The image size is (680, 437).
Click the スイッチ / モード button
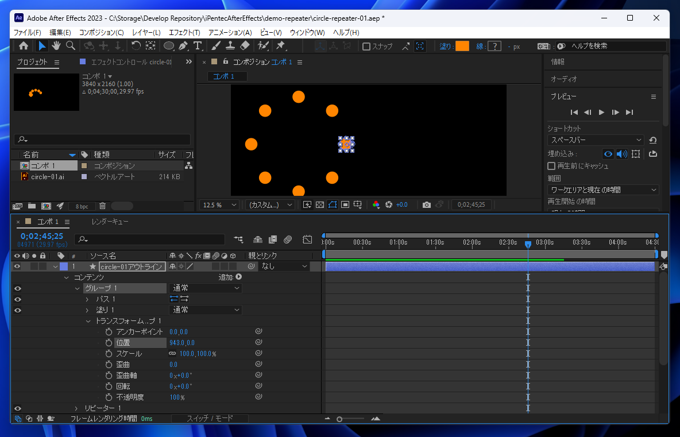[210, 419]
